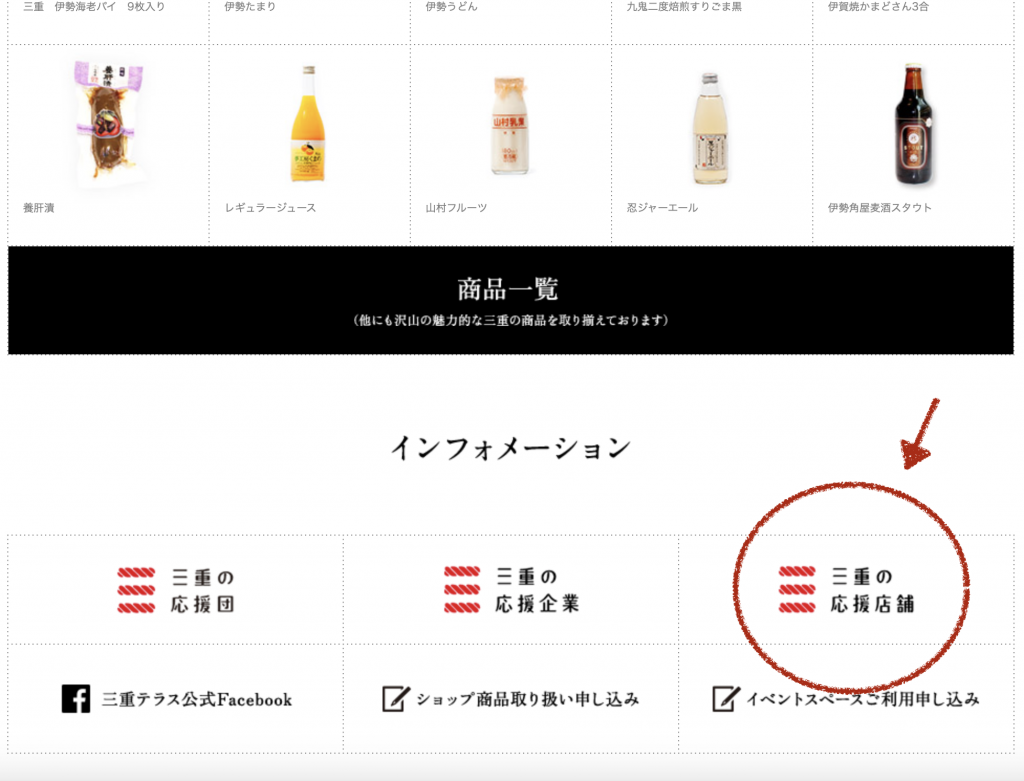Screen dimensions: 1024x781
Task: Click the 三重の応援店舗 text
Action: [x=872, y=590]
